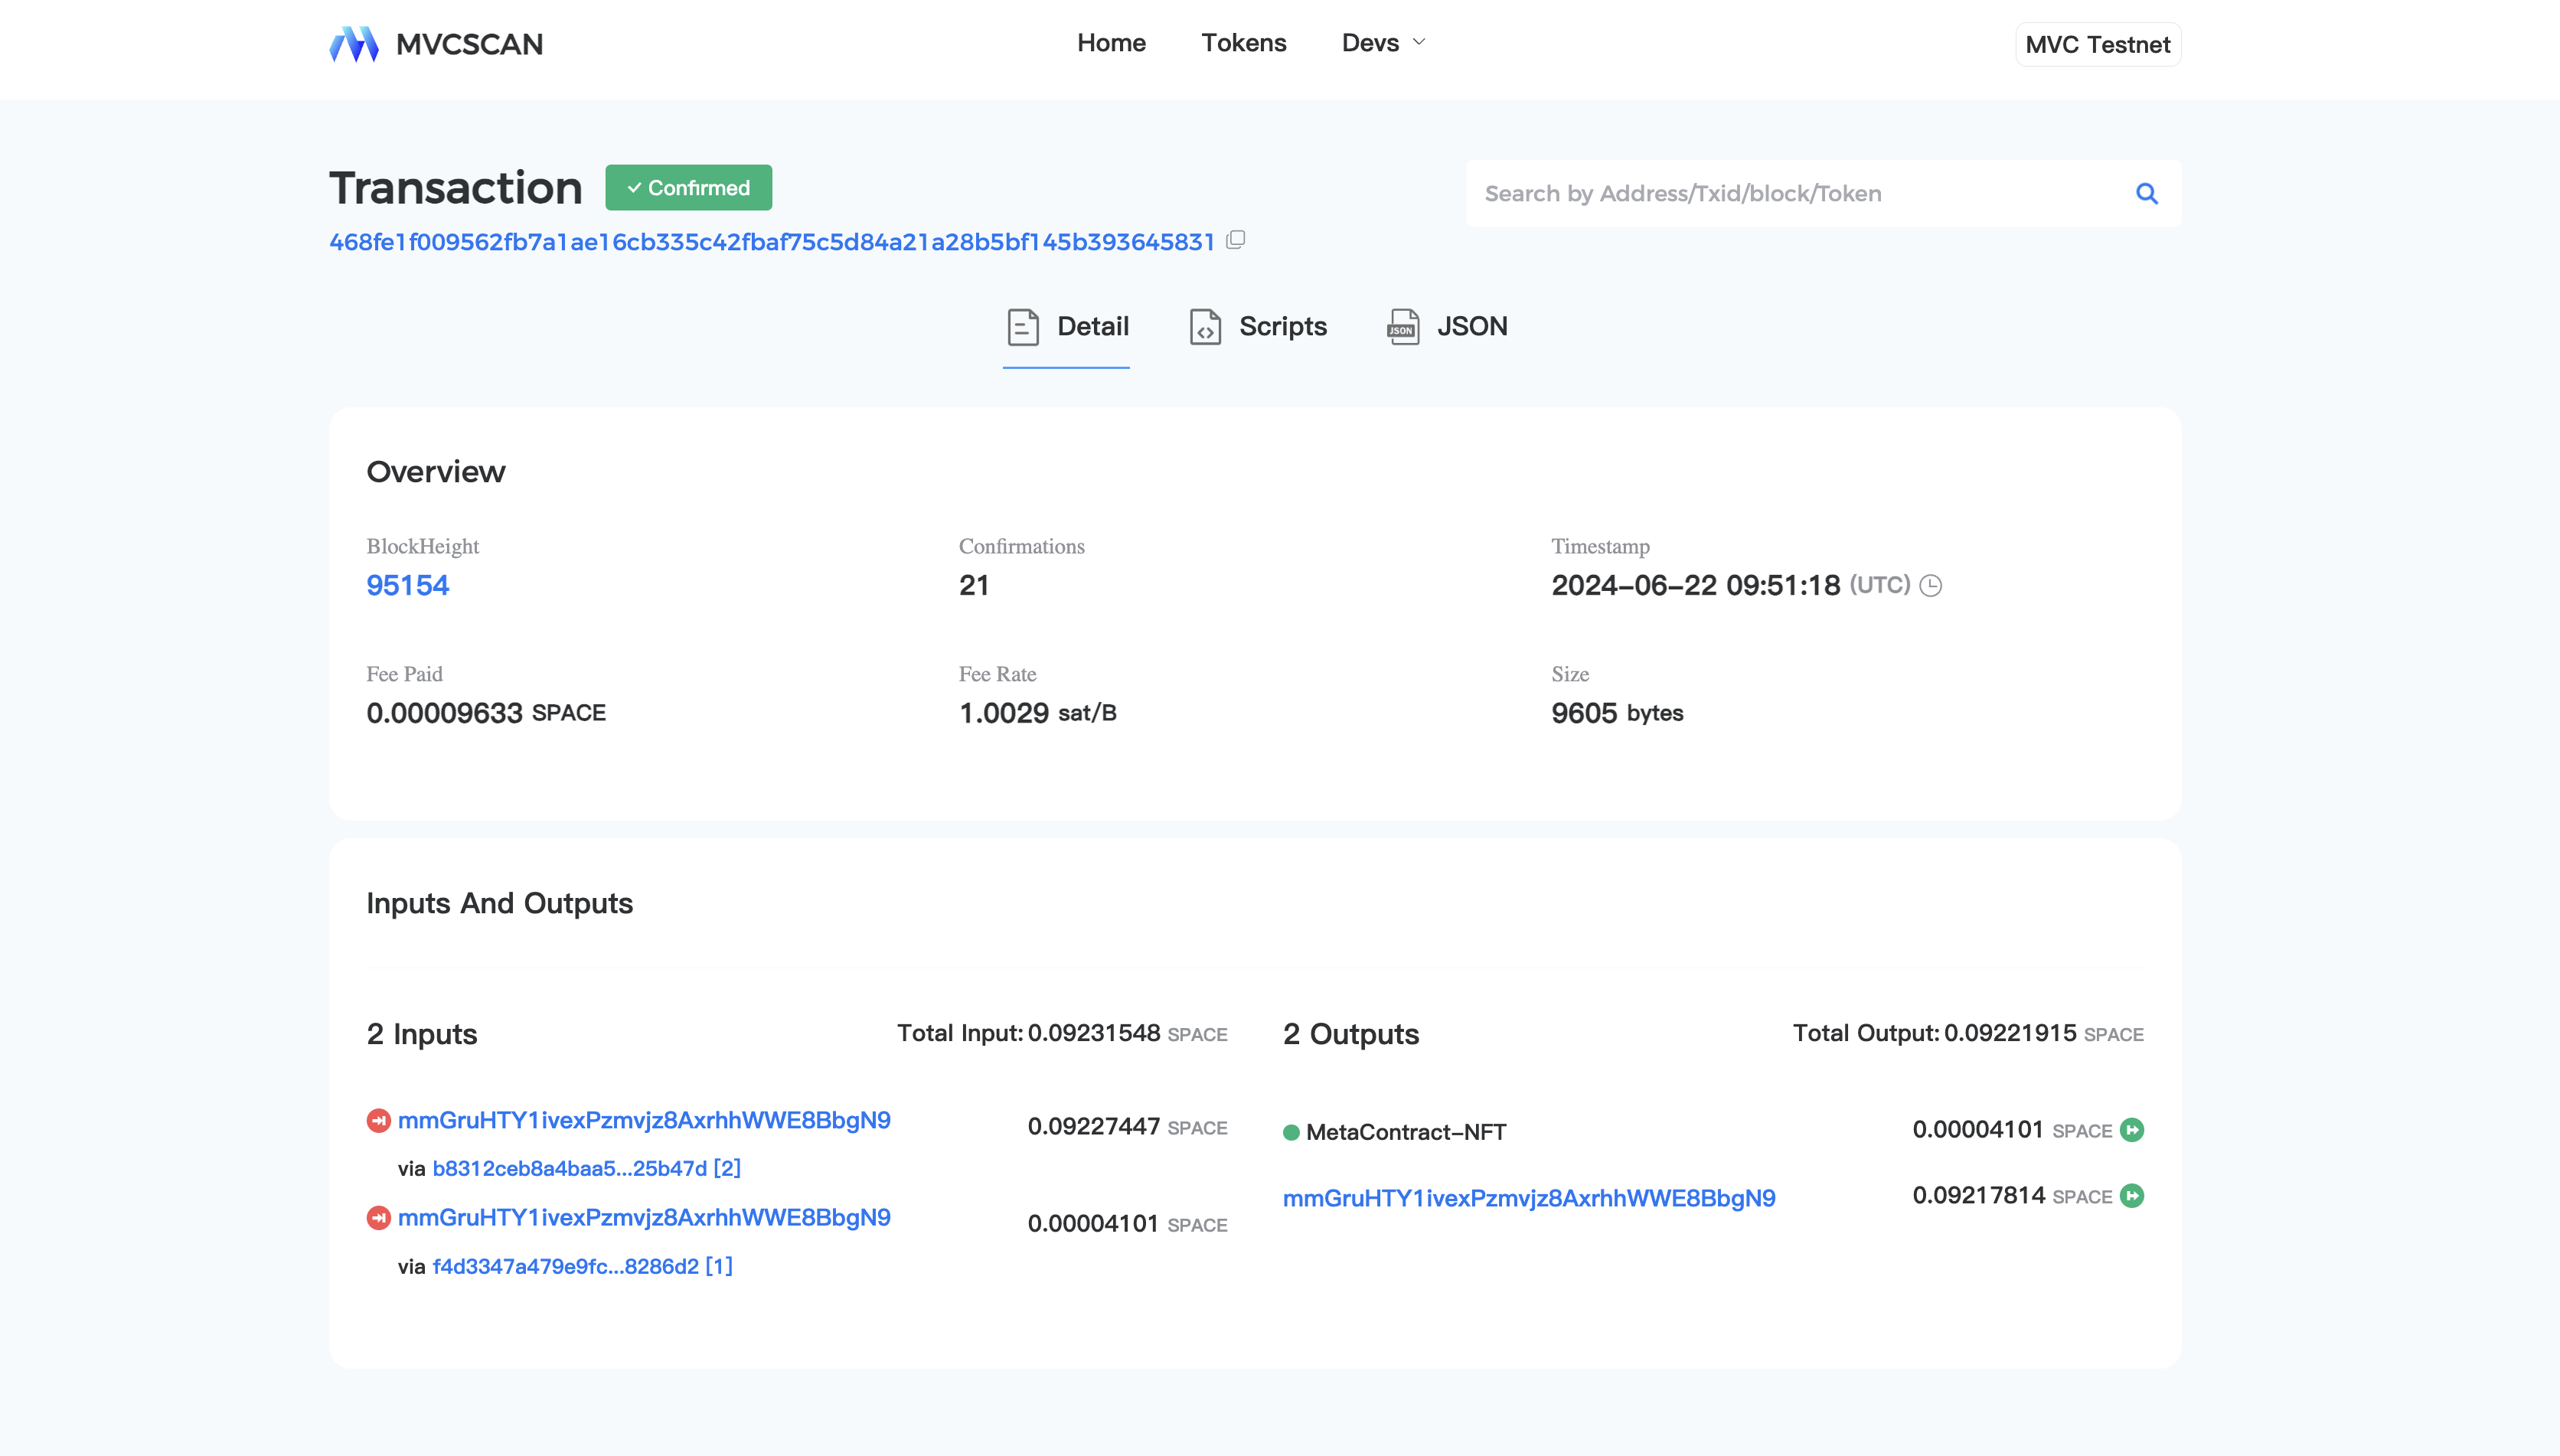
Task: Navigate to Home menu item
Action: coord(1112,42)
